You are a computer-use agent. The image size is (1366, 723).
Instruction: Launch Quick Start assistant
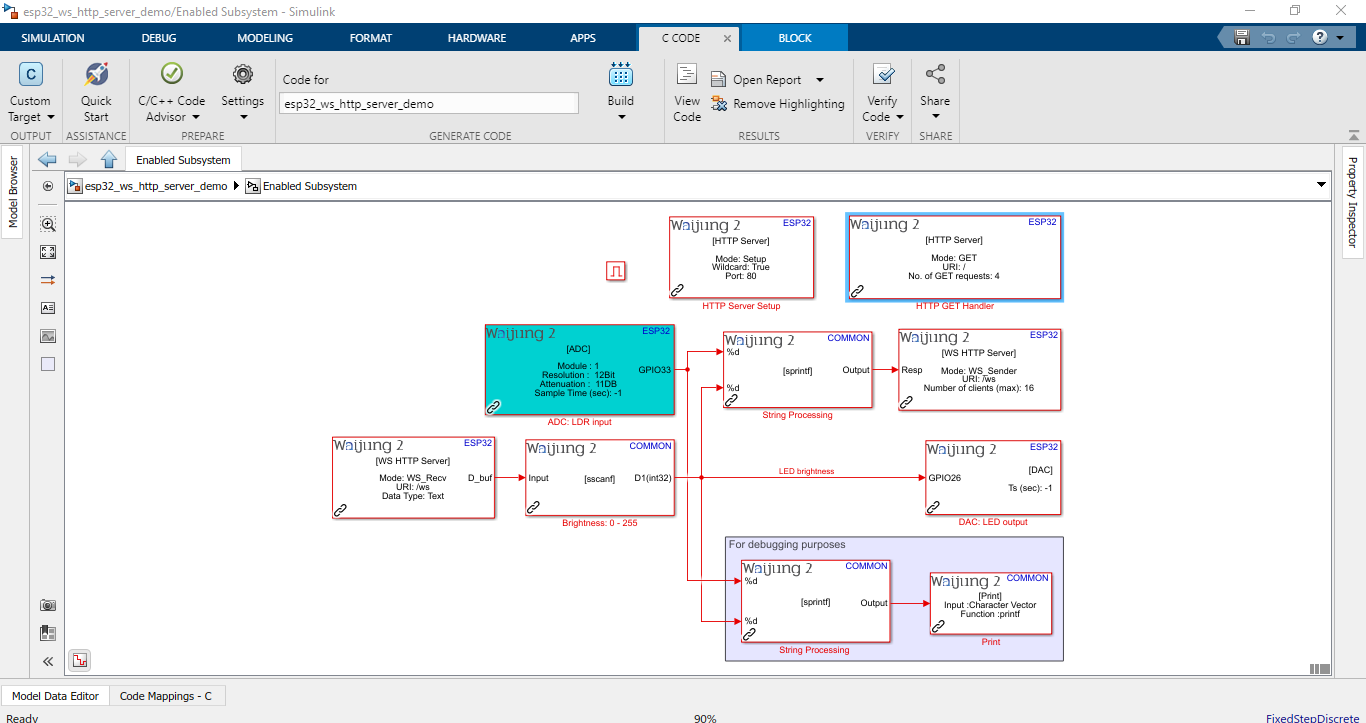(96, 92)
